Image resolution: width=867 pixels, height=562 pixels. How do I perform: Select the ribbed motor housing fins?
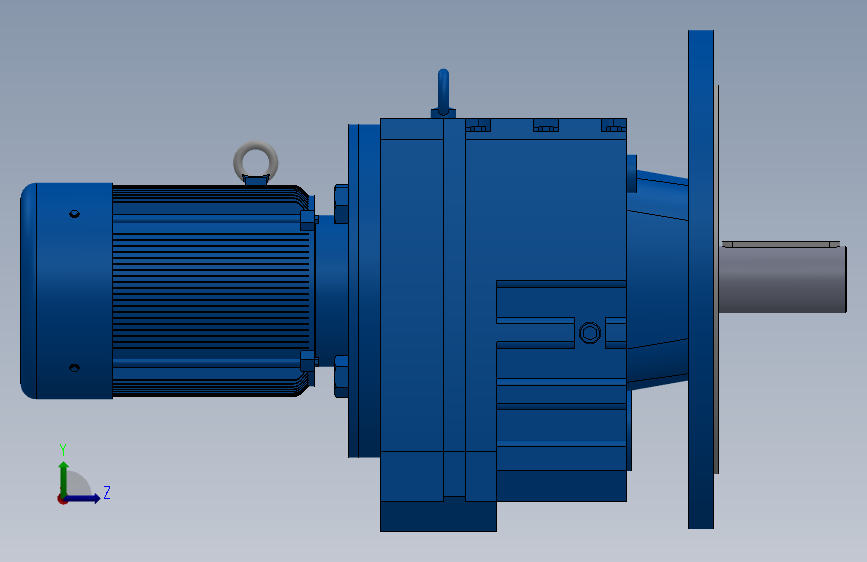click(x=211, y=291)
